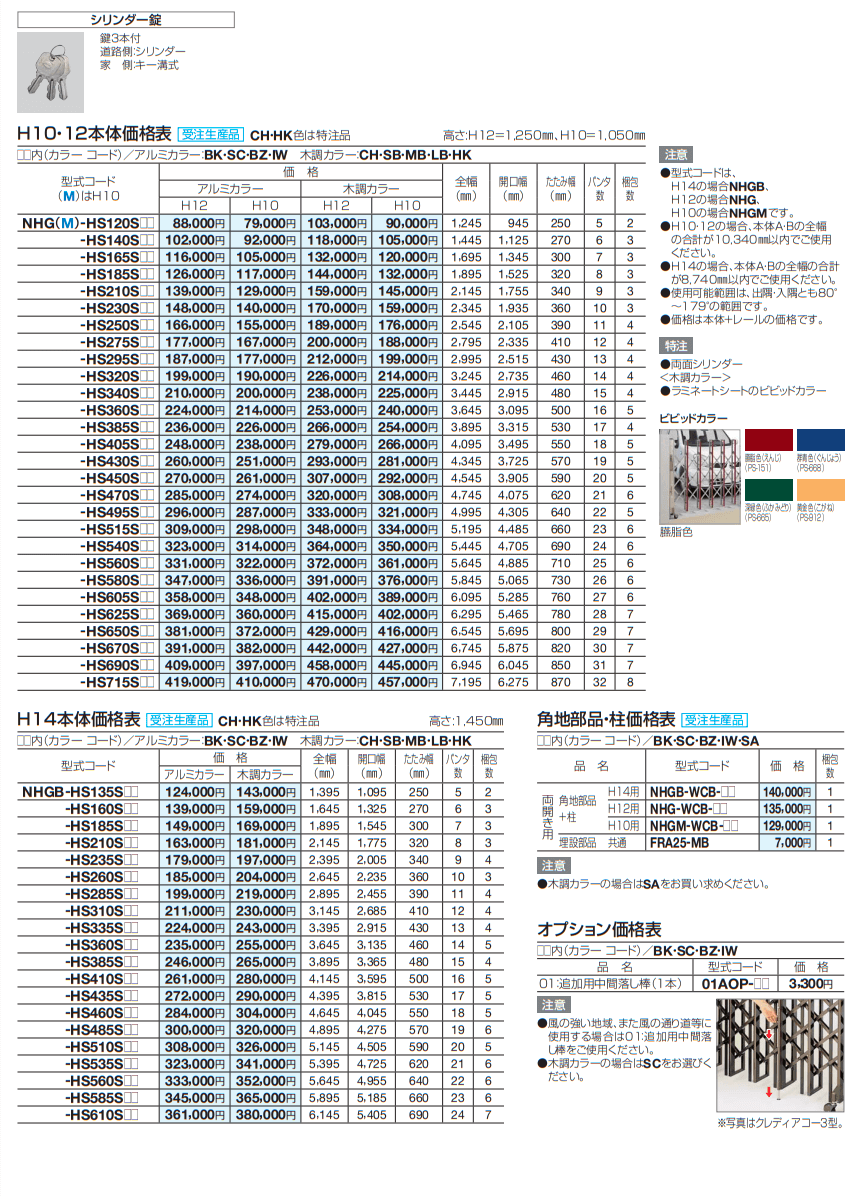
Task: Click the cylinder lock keys photo
Action: pyautogui.click(x=50, y=72)
